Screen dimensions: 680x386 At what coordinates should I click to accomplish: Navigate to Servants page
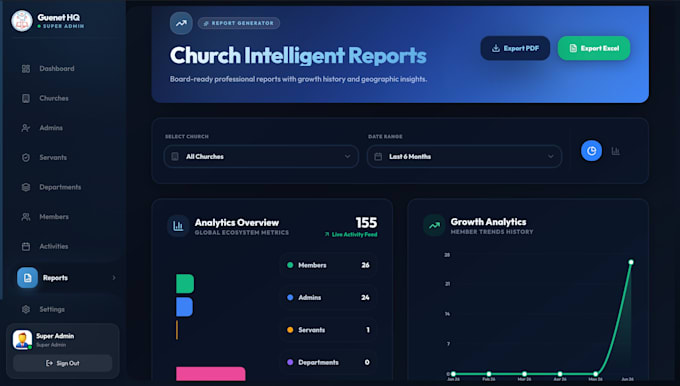point(53,157)
